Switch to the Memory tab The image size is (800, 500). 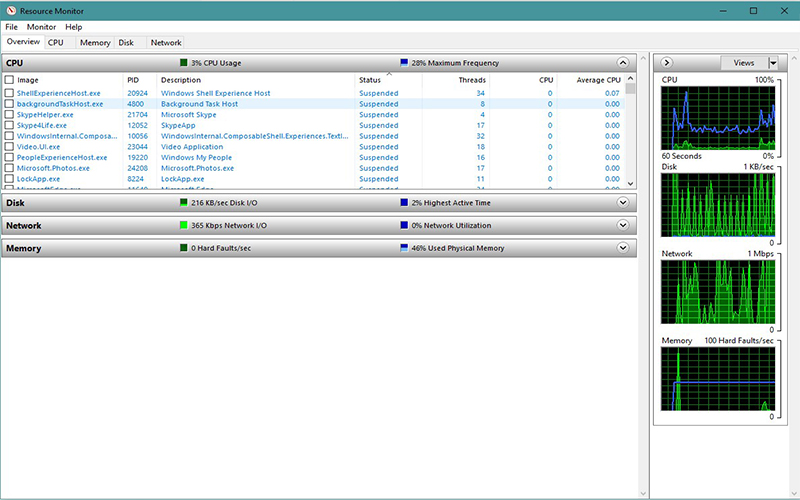(95, 43)
